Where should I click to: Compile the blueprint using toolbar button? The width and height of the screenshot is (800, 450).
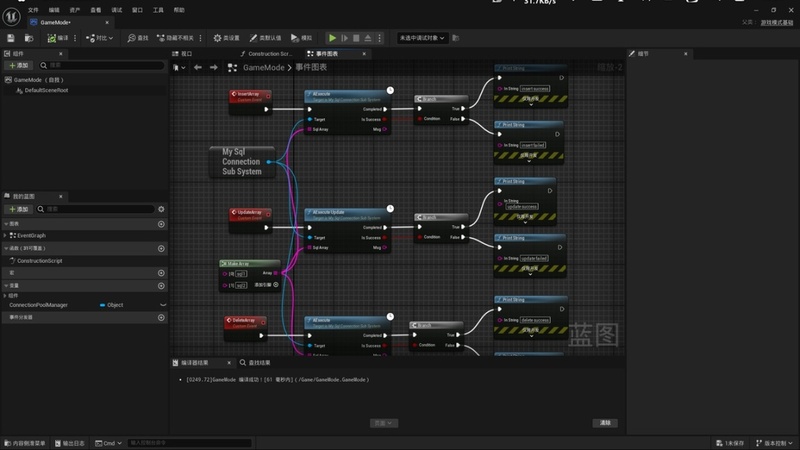(58, 38)
